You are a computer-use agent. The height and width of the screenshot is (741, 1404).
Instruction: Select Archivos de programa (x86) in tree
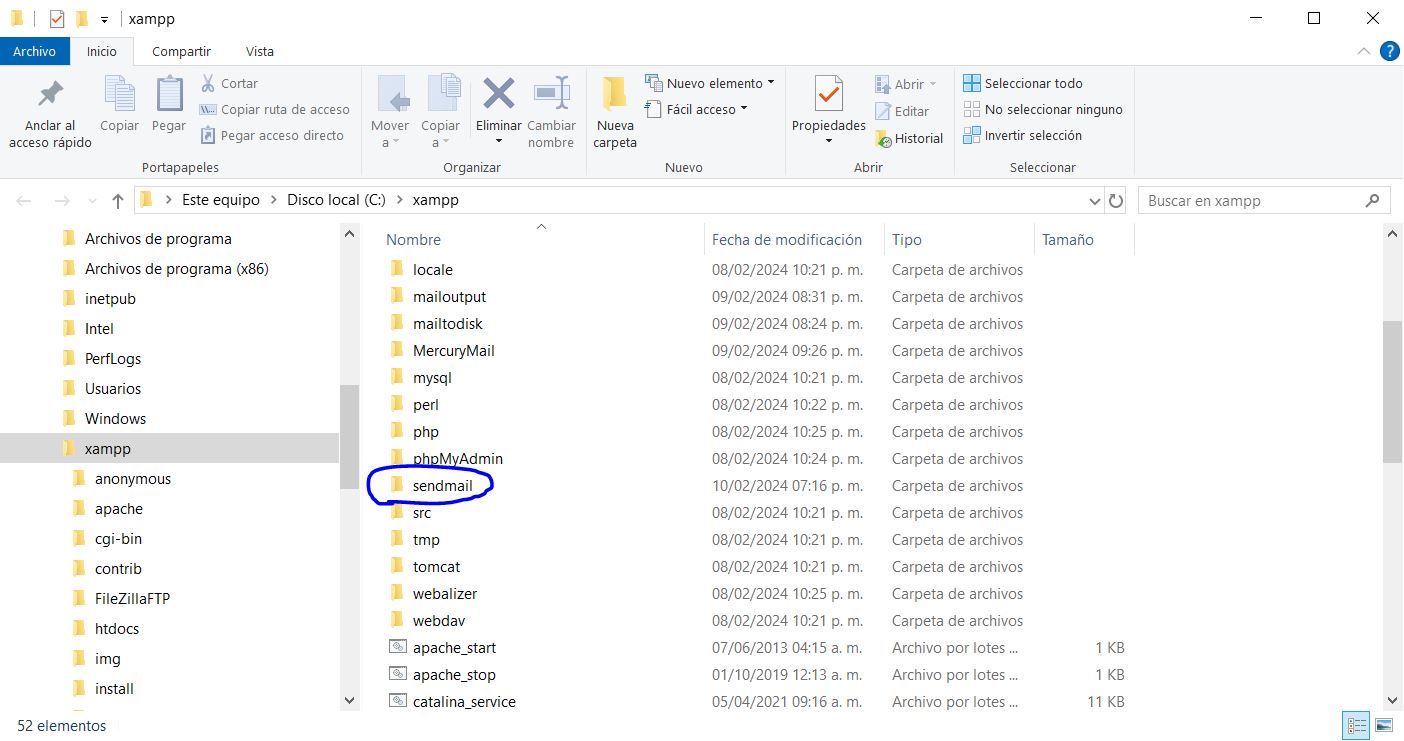176,268
